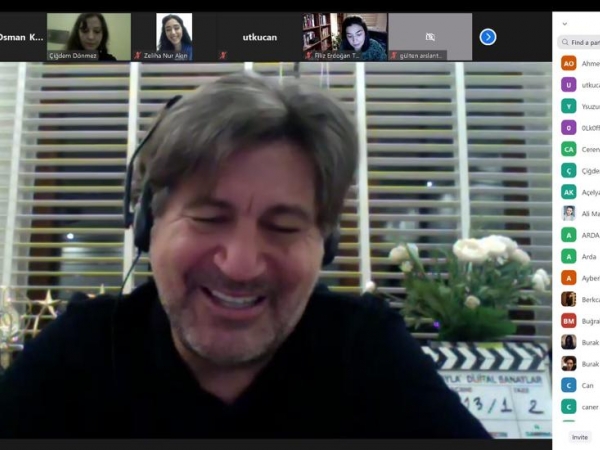Show the next page of video thumbnails
This screenshot has height=450, width=600.
click(x=488, y=37)
